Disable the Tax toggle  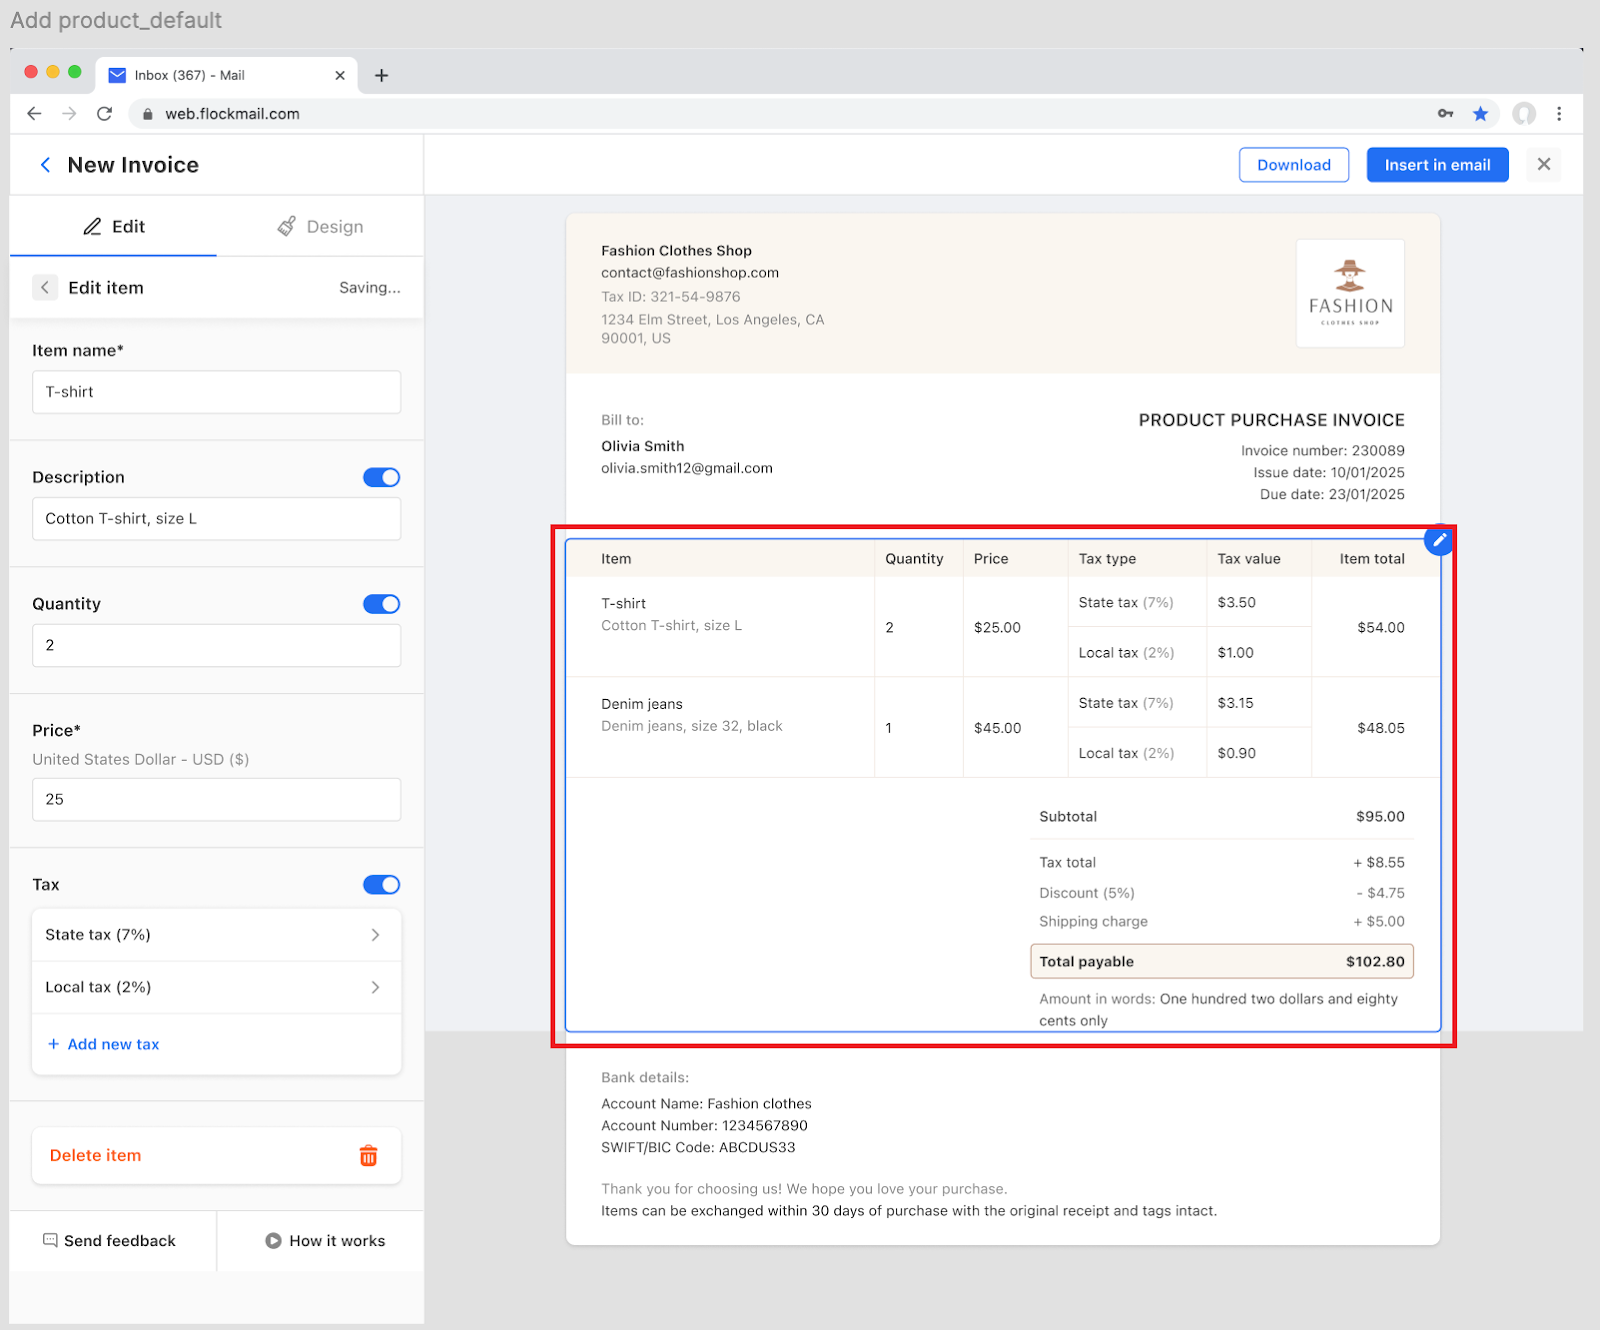(x=381, y=884)
